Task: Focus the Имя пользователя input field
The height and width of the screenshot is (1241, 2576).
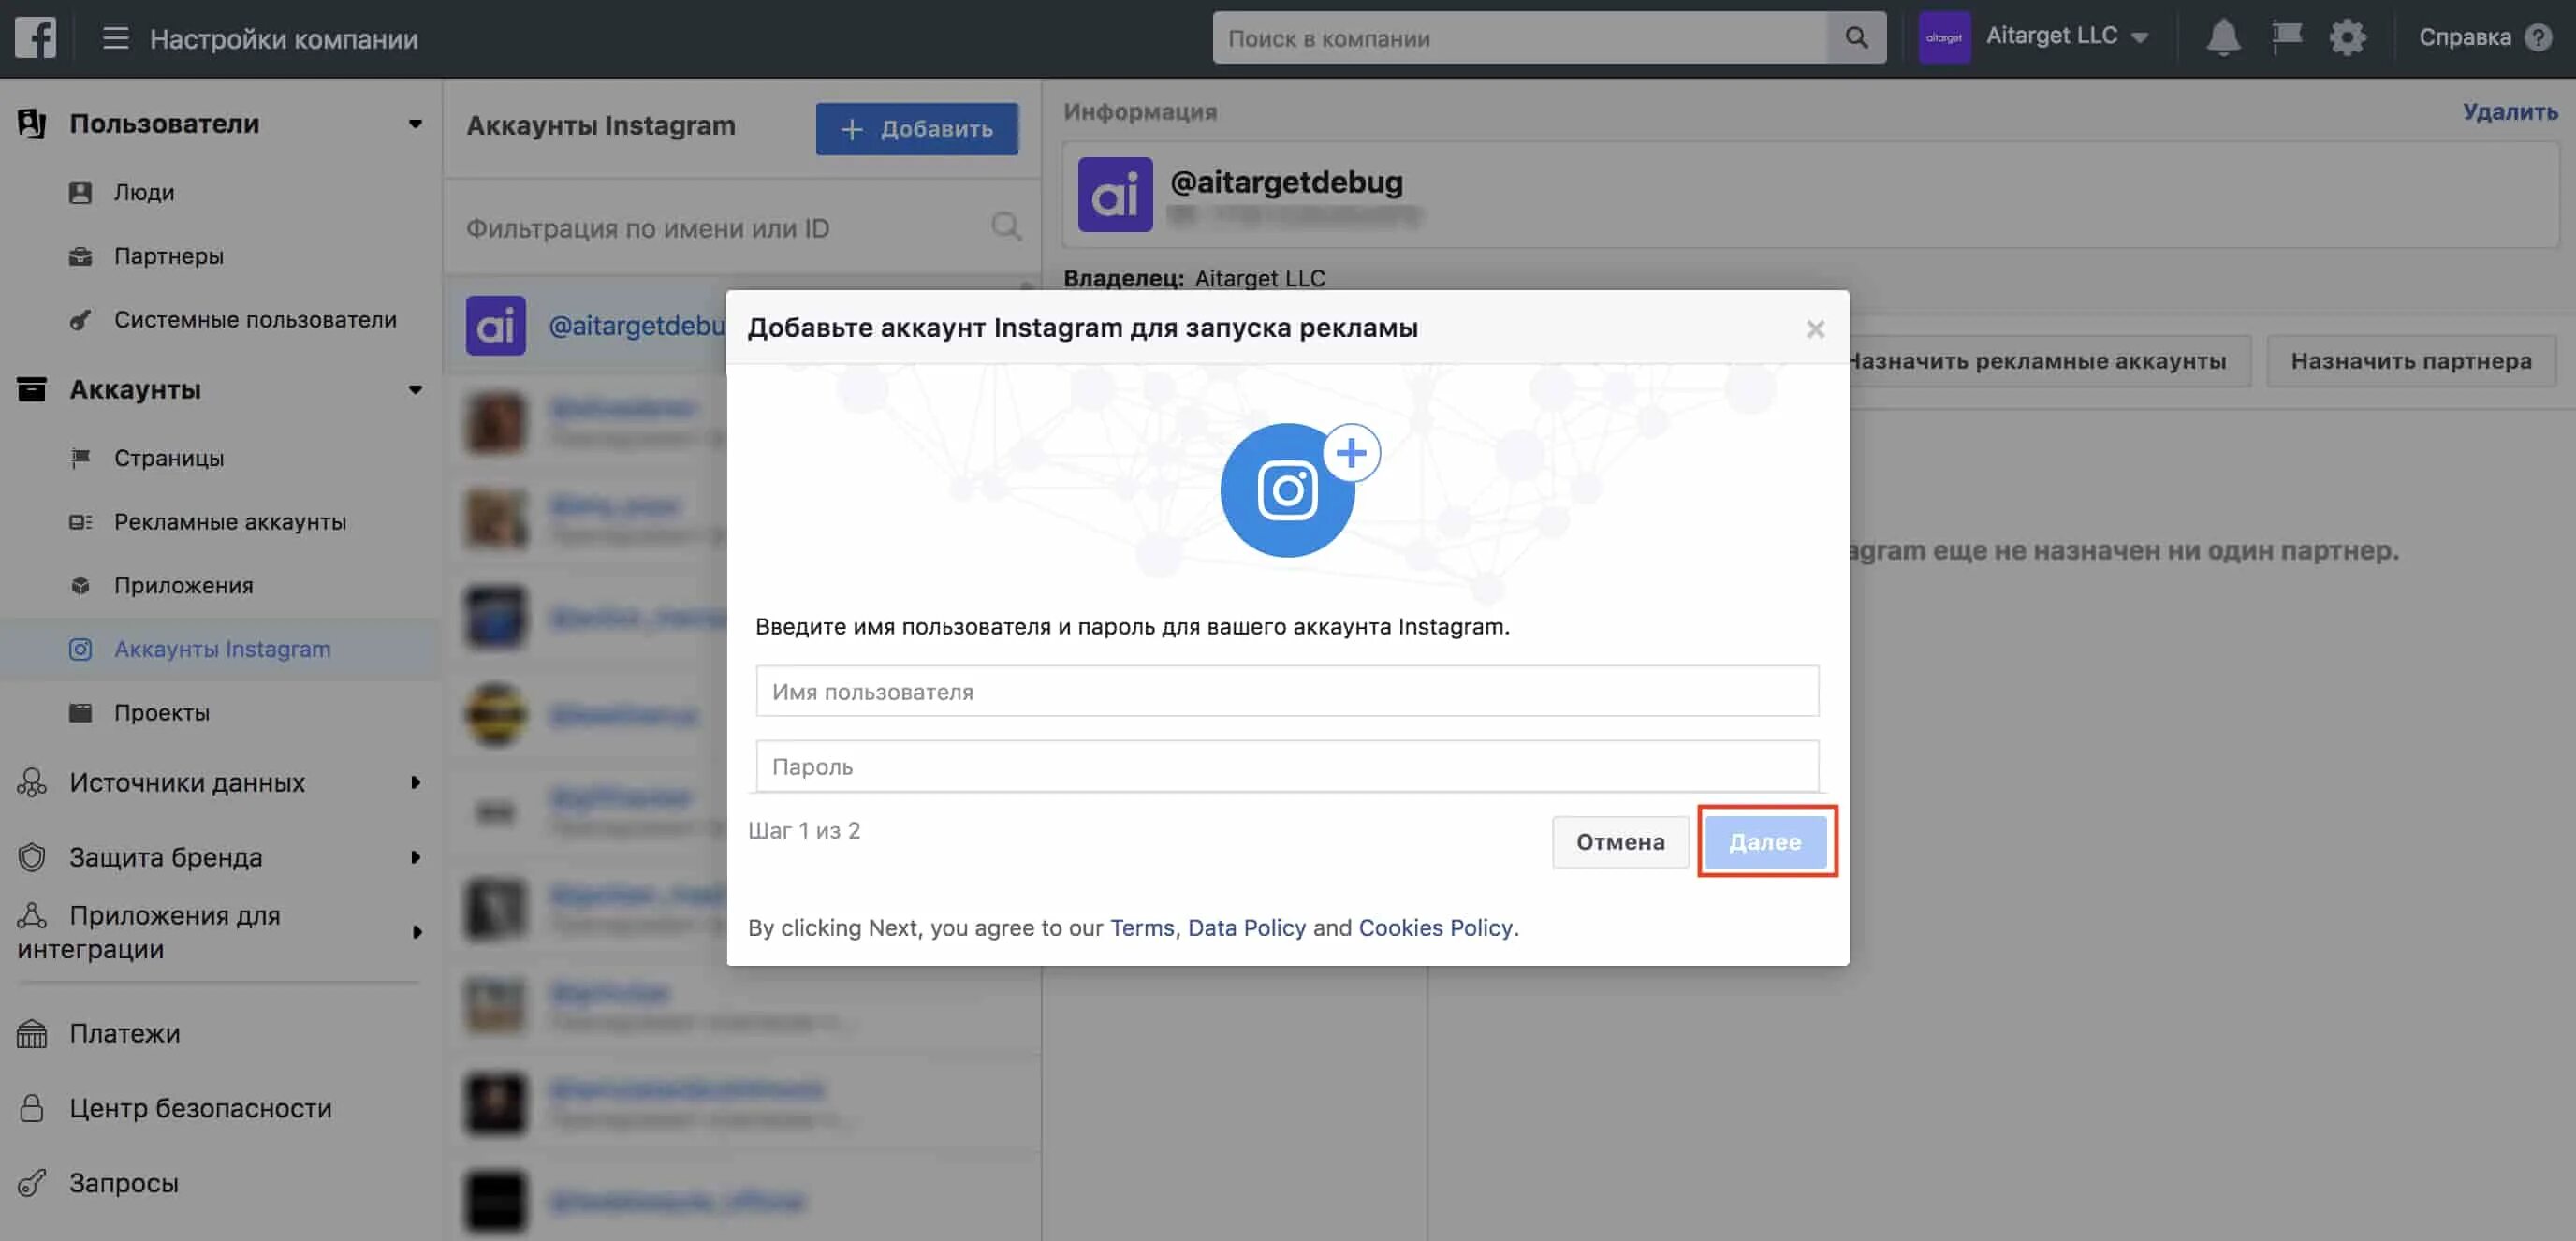Action: click(1286, 691)
